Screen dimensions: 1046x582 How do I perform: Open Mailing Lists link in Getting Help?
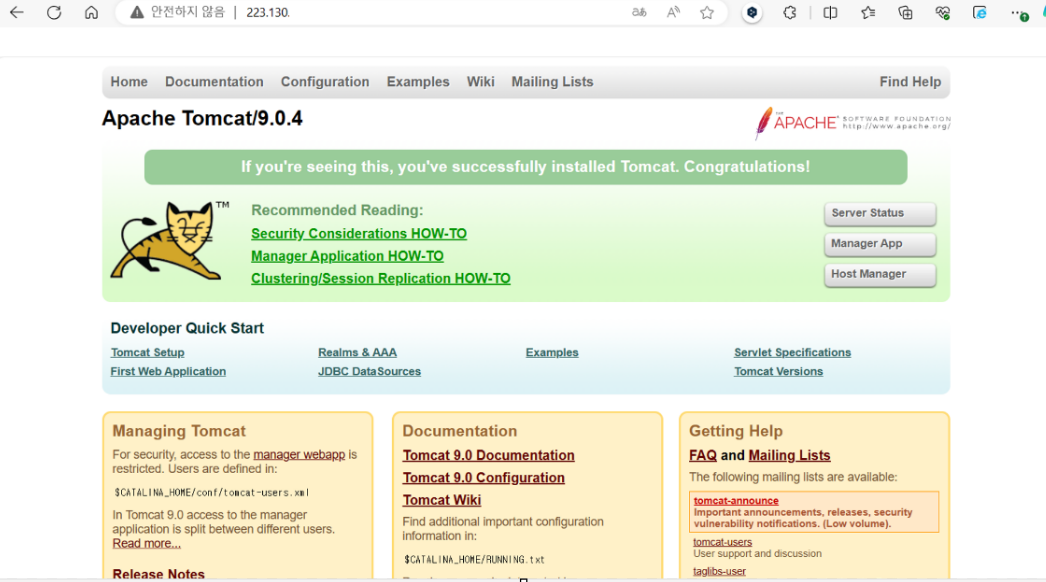[x=789, y=455]
